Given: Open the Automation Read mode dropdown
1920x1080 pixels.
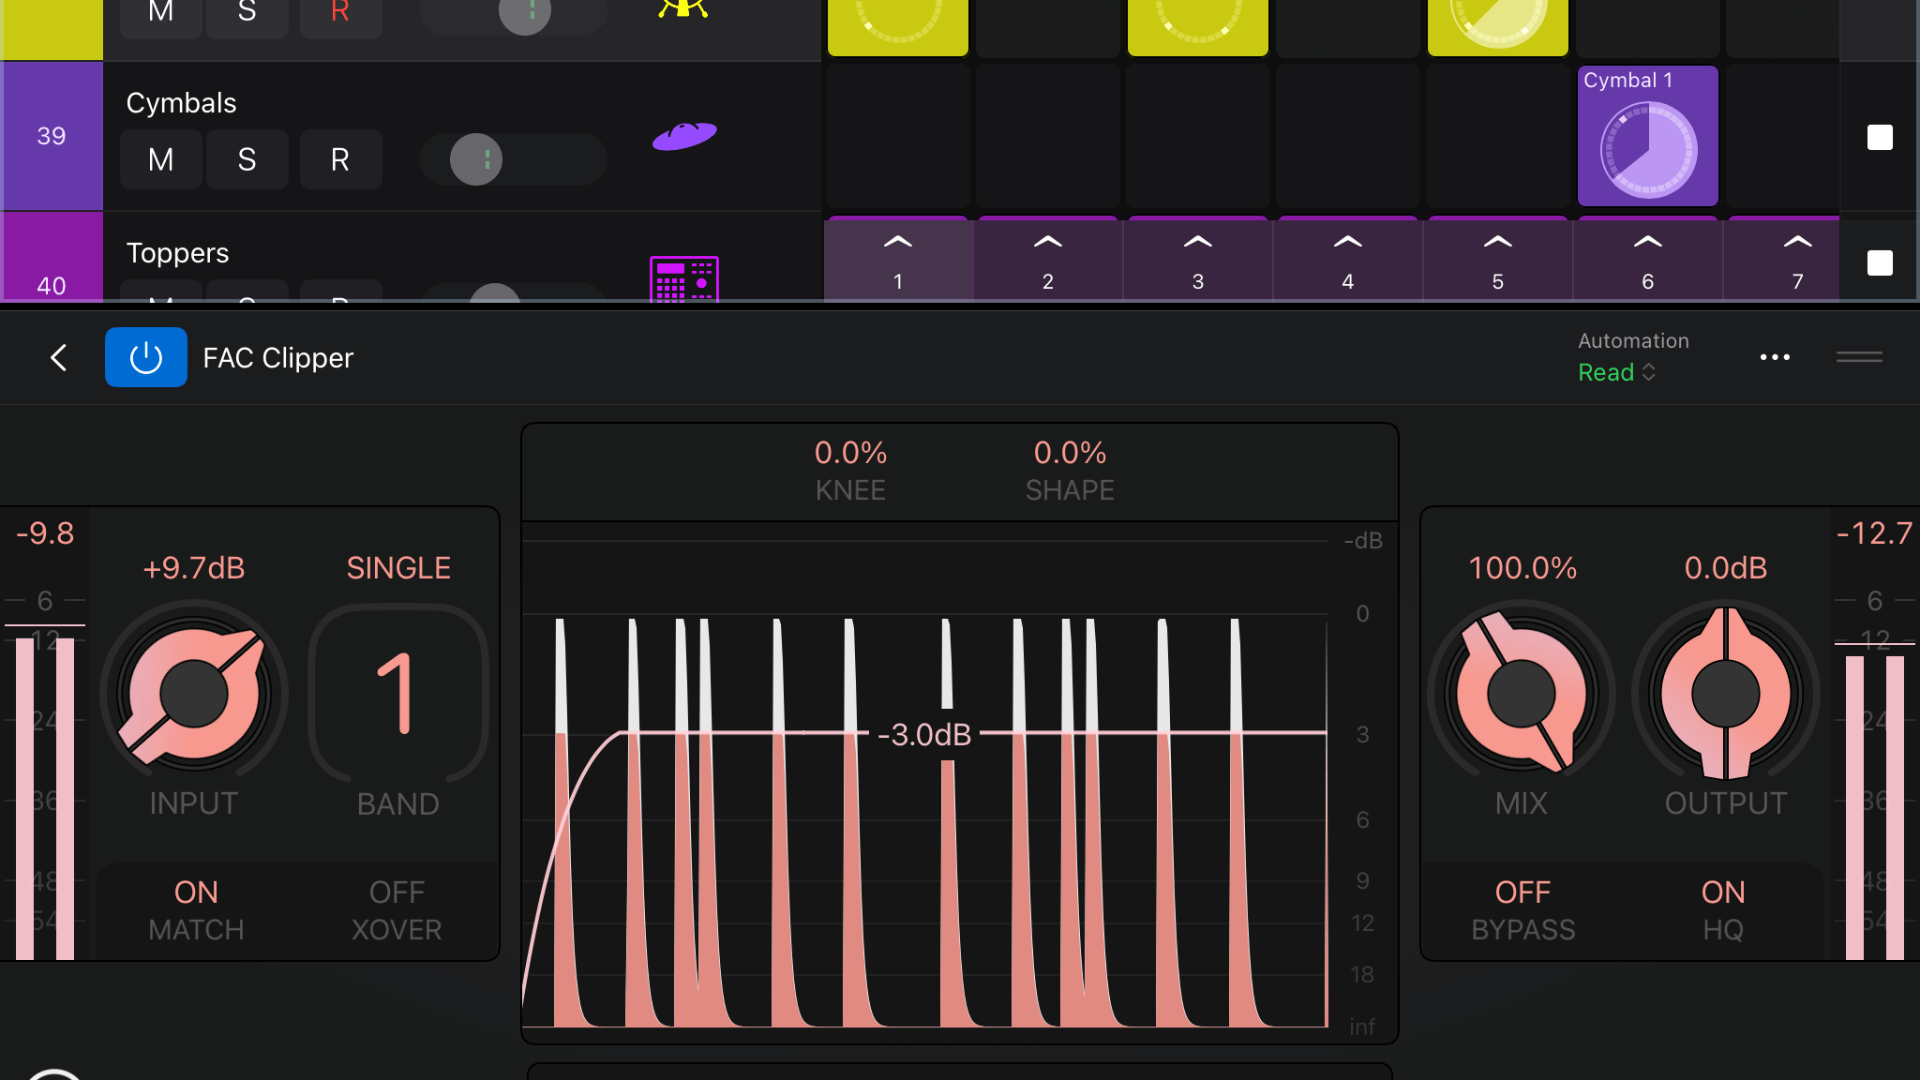Looking at the screenshot, I should 1617,372.
